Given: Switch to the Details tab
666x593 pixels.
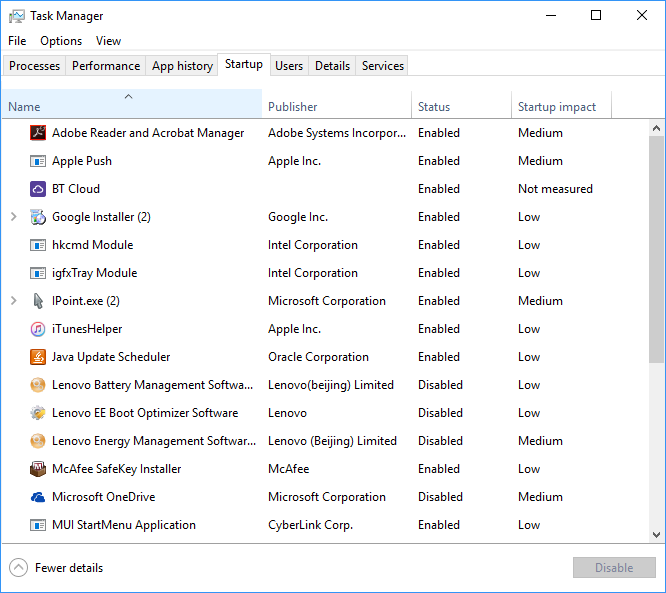Looking at the screenshot, I should point(332,66).
